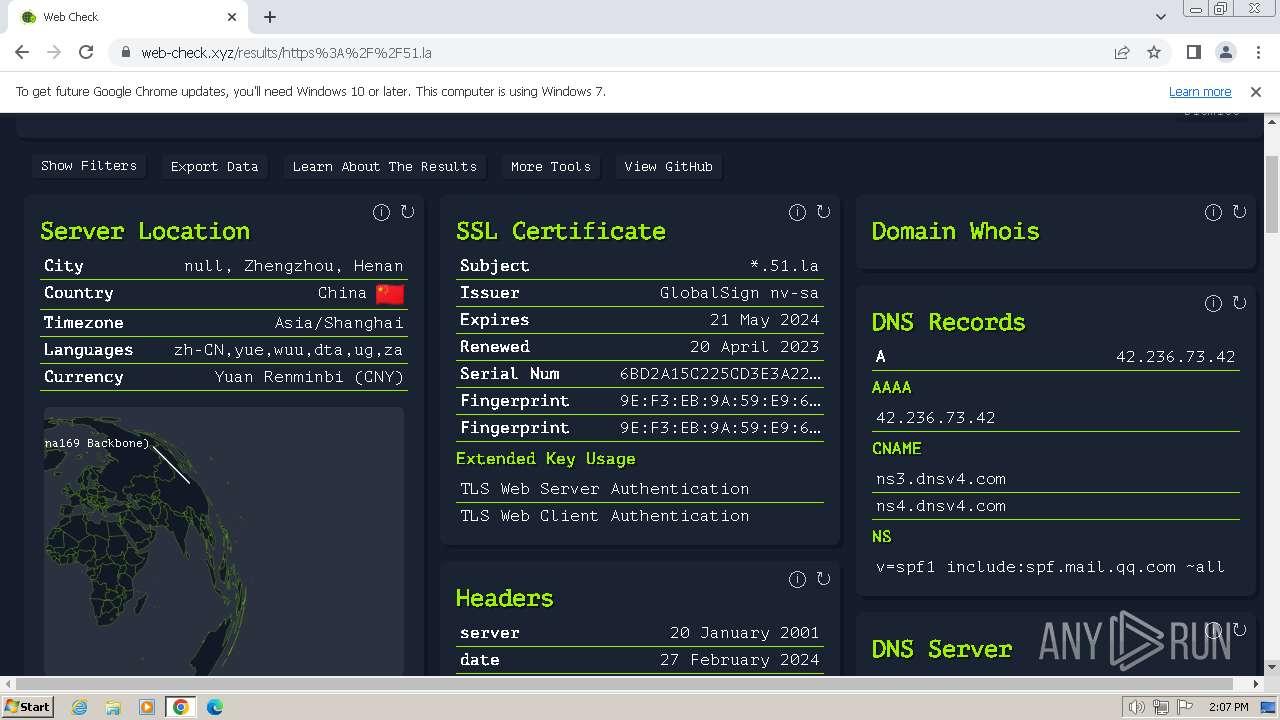
Task: Go back in browser history
Action: pos(22,52)
